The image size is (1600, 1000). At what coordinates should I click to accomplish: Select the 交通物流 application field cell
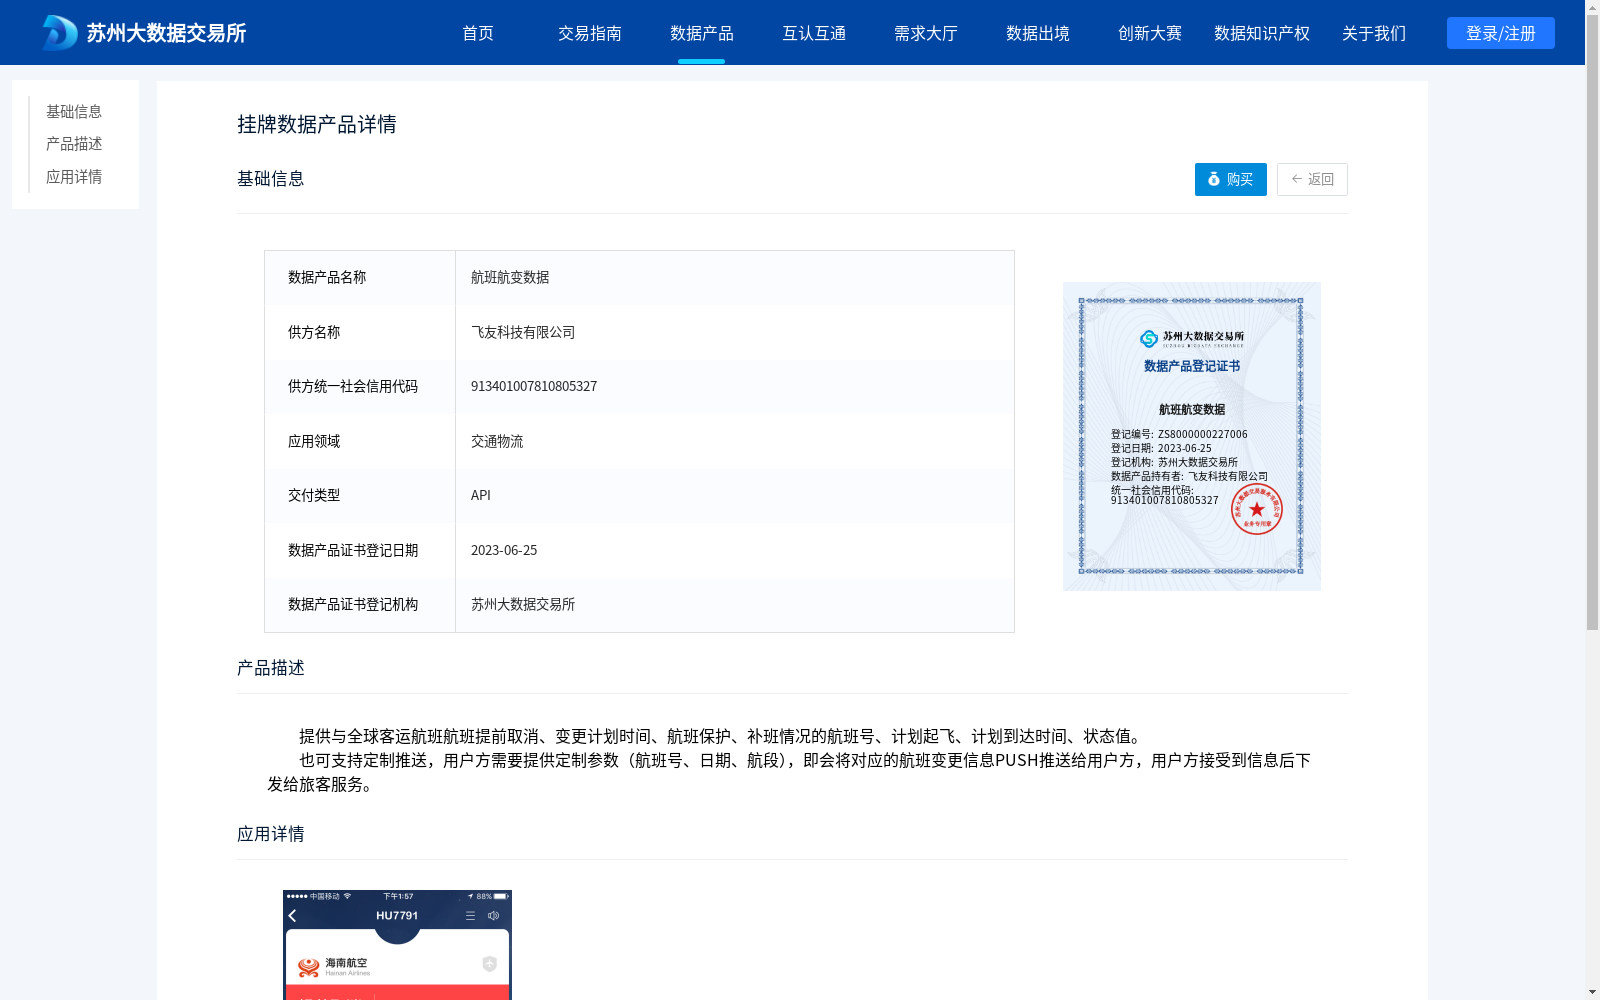pyautogui.click(x=735, y=441)
